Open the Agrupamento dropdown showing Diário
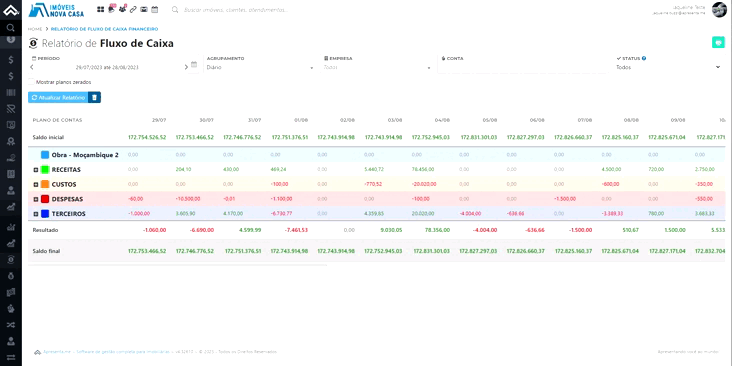The width and height of the screenshot is (732, 366). coord(260,67)
